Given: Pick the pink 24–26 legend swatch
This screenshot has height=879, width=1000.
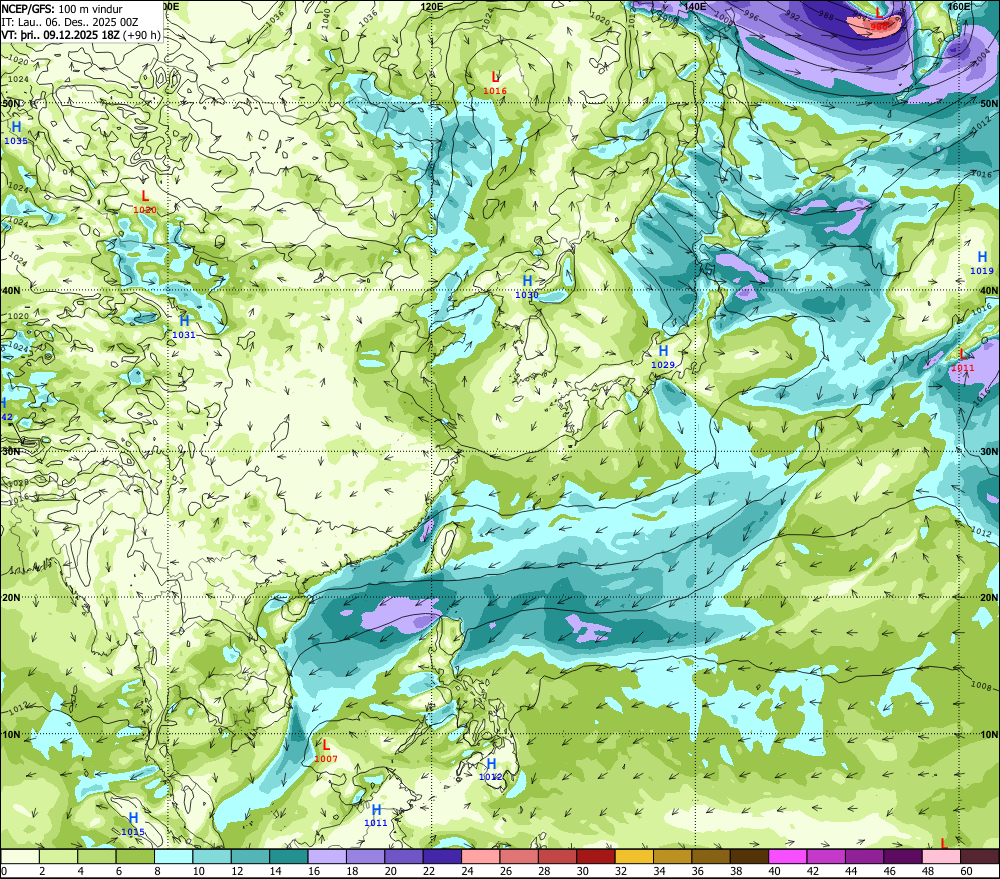Looking at the screenshot, I should (481, 856).
